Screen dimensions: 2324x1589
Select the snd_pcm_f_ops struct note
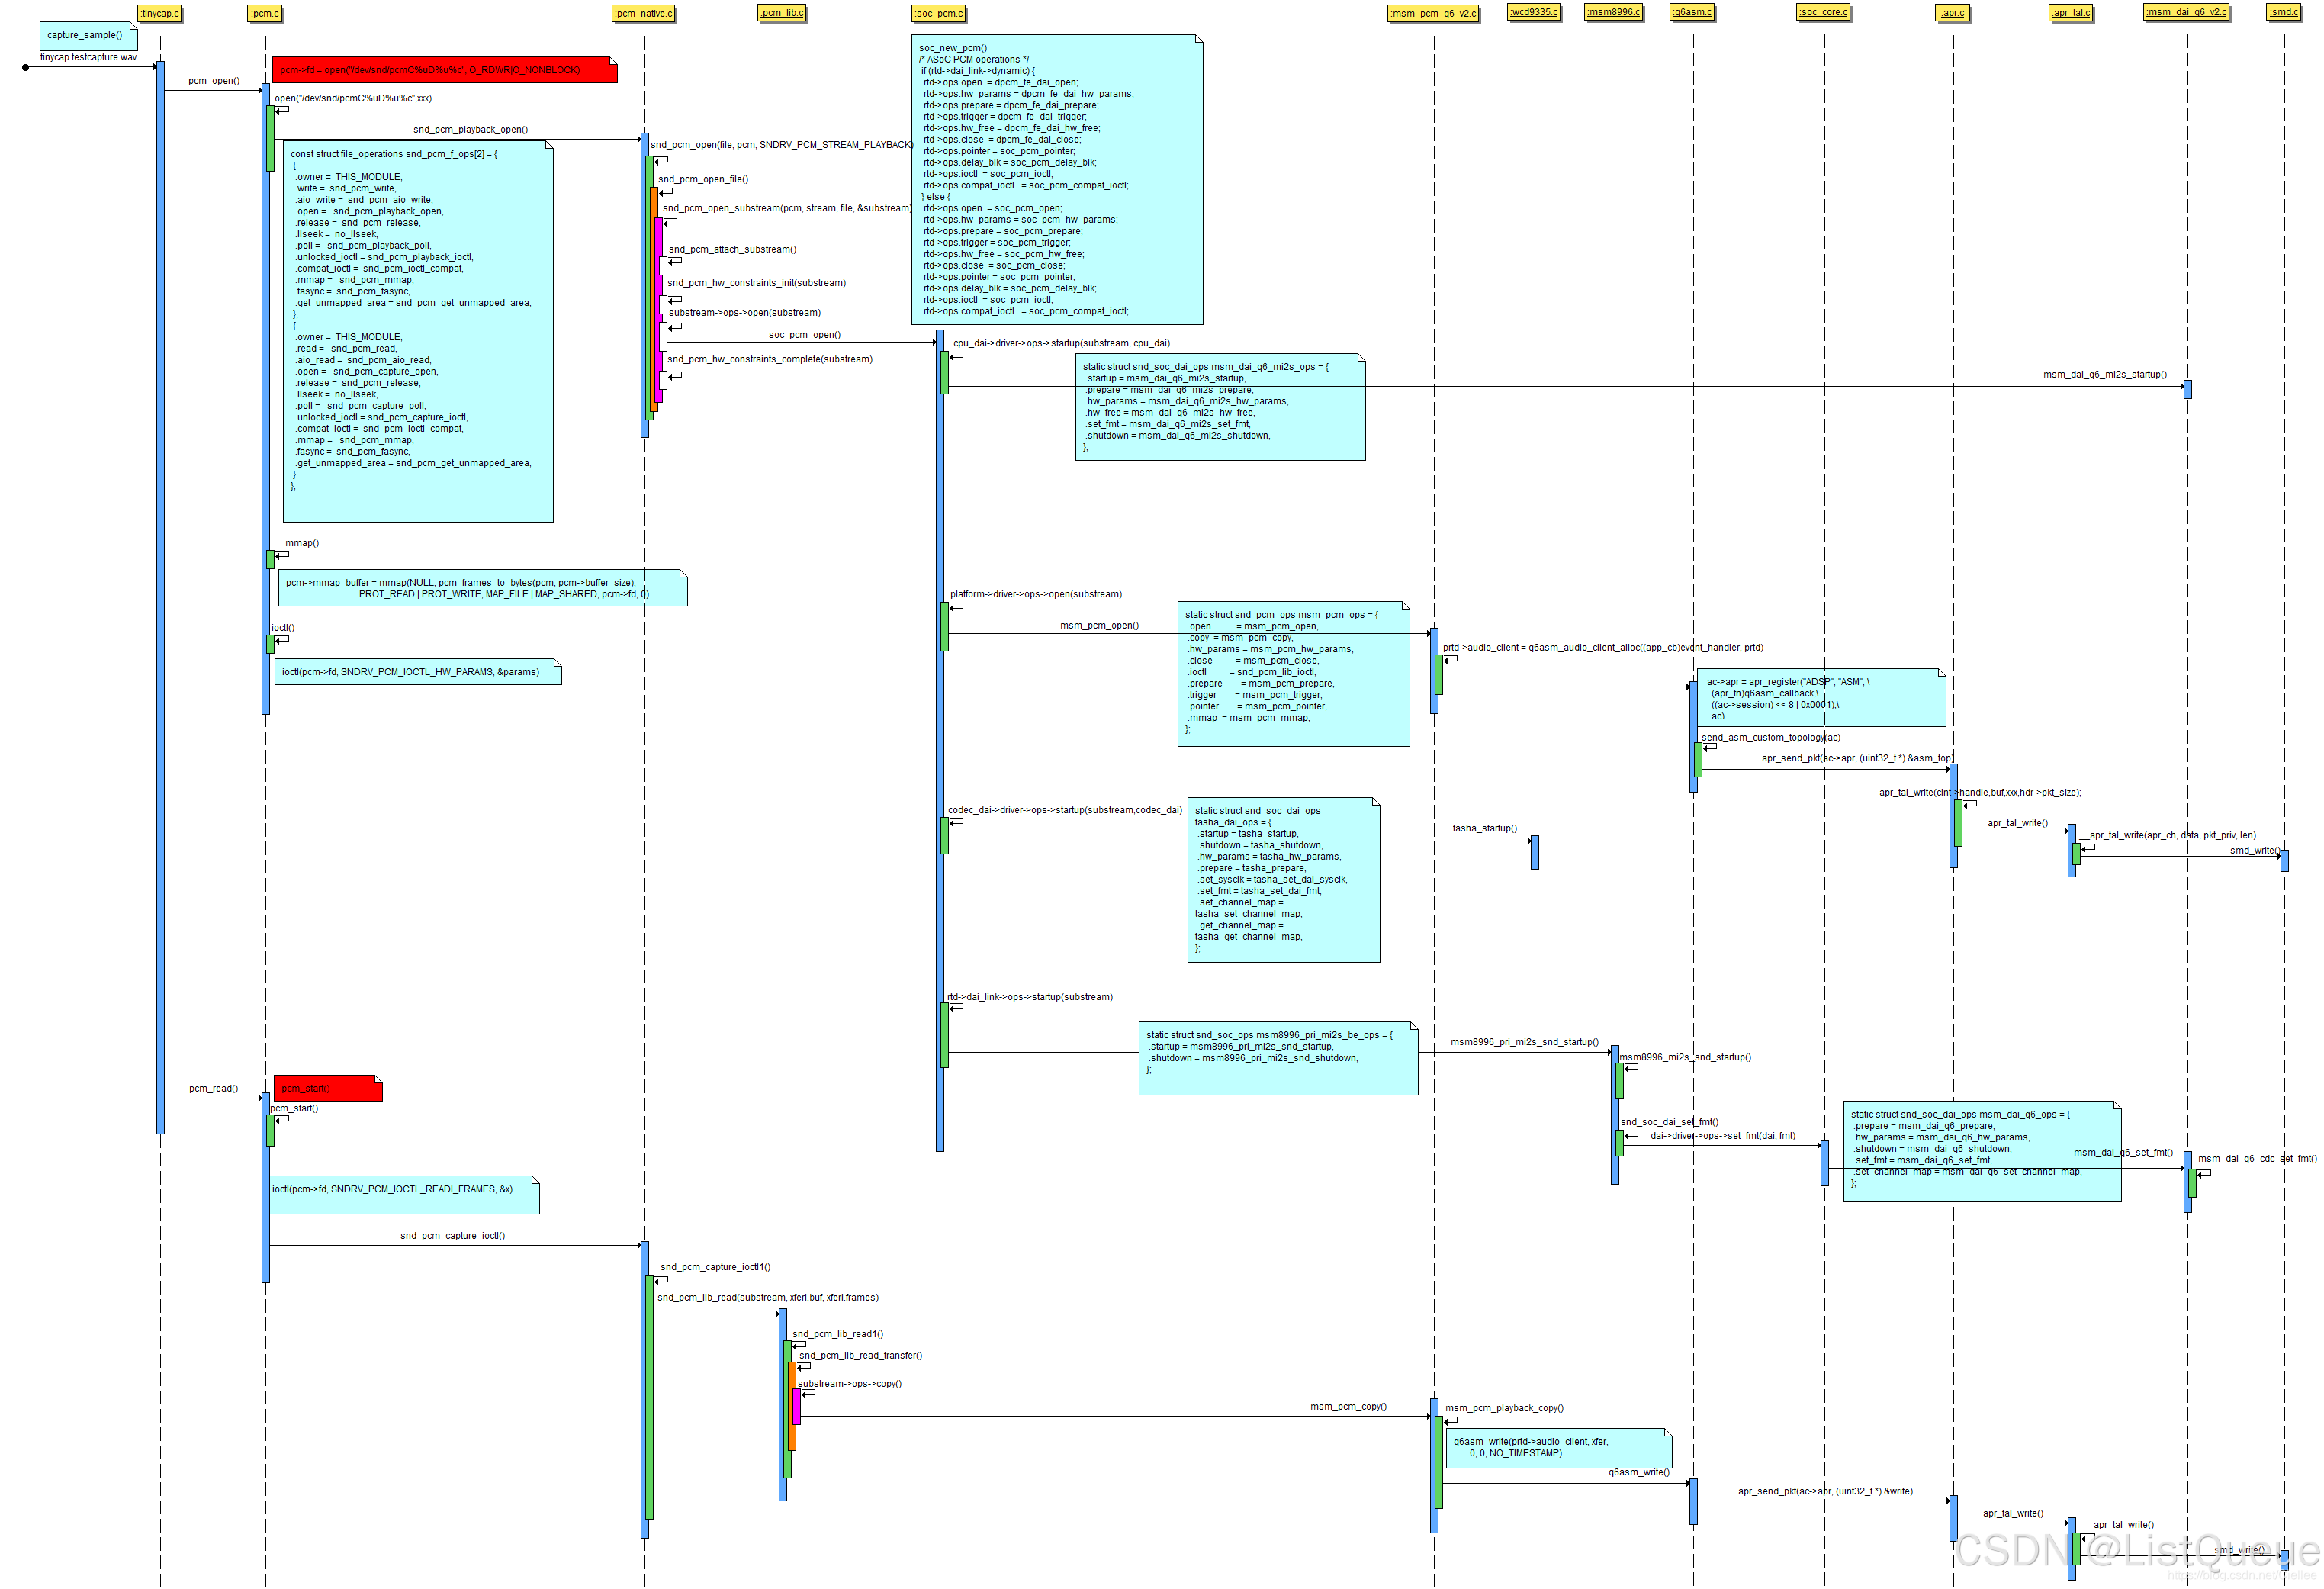pos(417,330)
